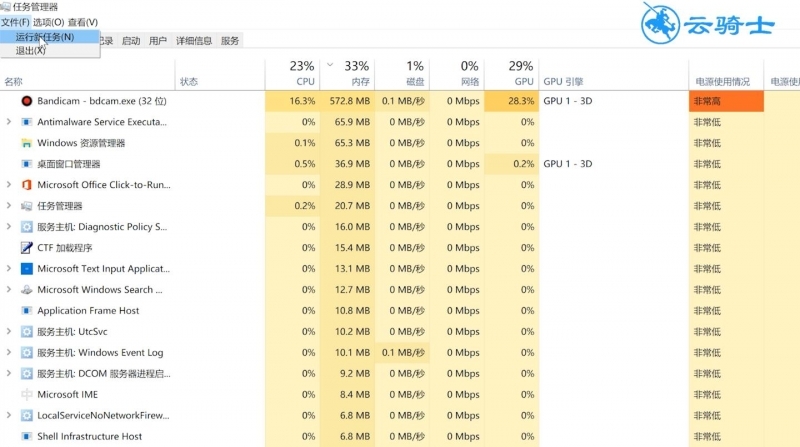The image size is (800, 447).
Task: Click the Bandicam red record icon
Action: point(27,101)
